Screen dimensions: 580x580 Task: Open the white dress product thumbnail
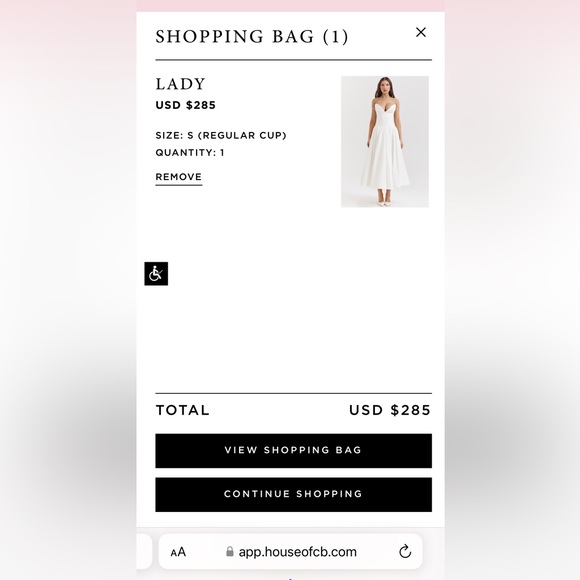[x=385, y=142]
